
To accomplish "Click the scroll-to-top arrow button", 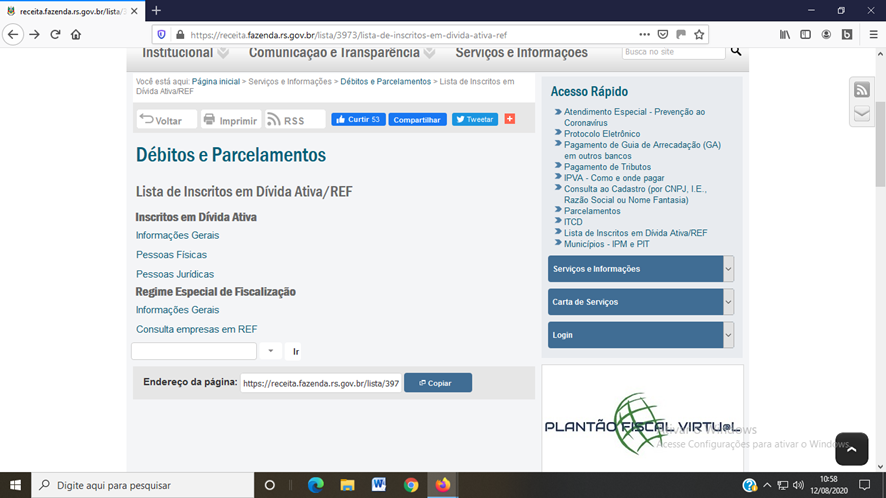I will pyautogui.click(x=851, y=450).
